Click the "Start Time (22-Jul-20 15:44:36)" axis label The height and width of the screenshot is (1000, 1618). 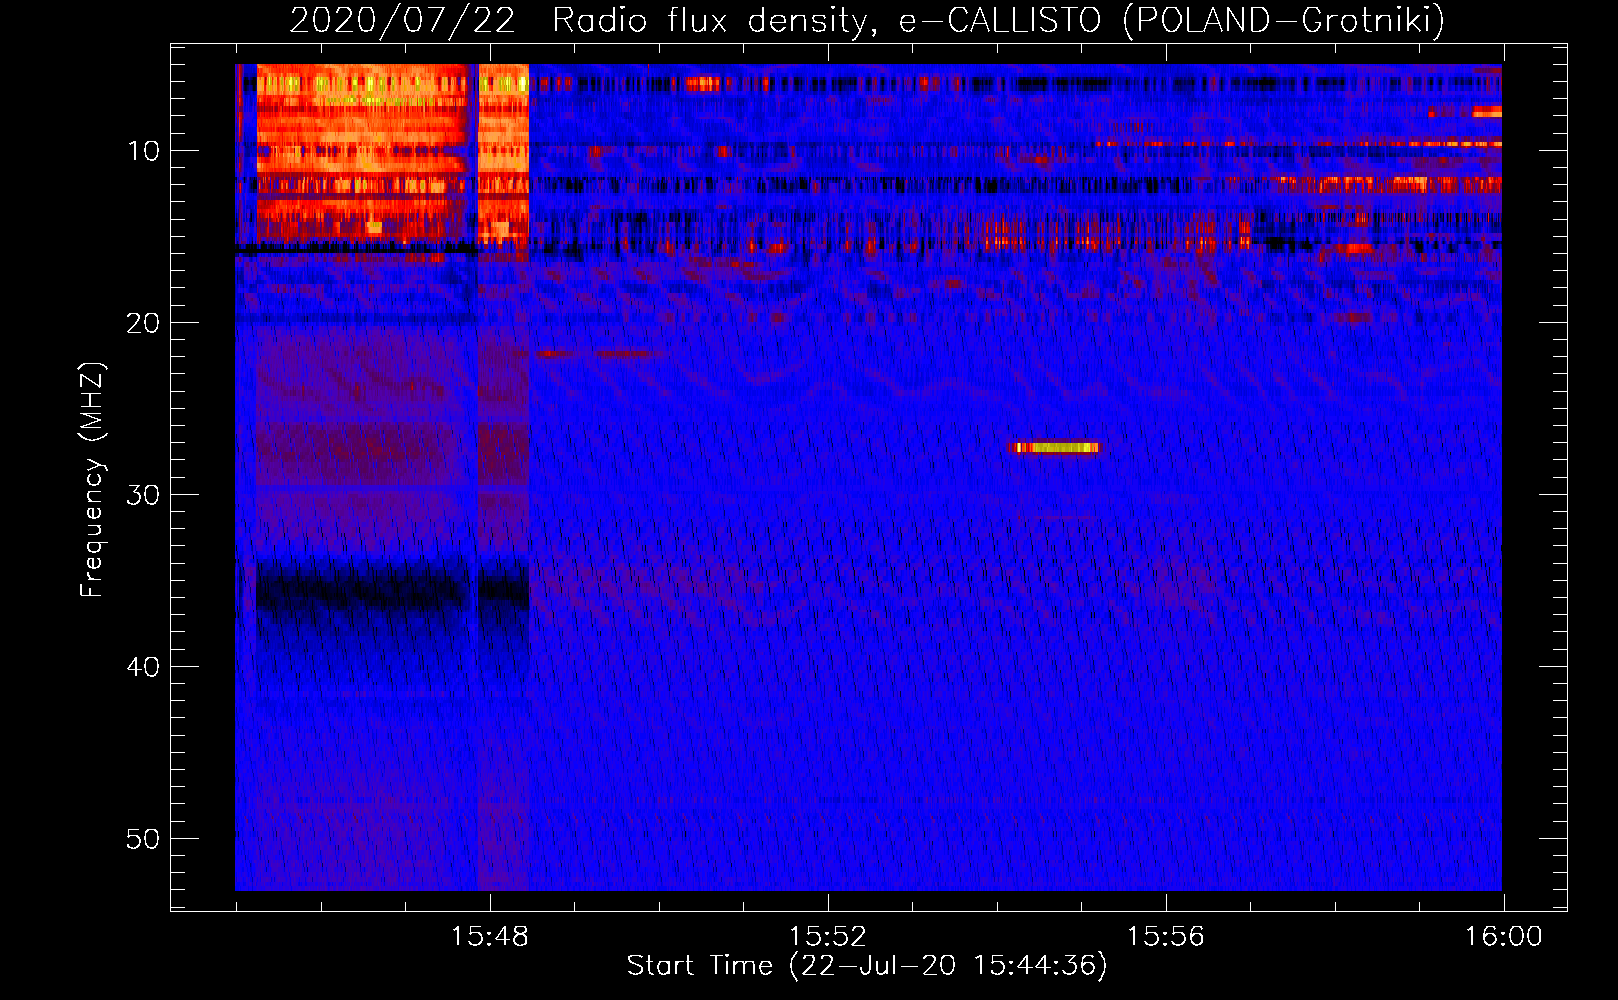867,966
